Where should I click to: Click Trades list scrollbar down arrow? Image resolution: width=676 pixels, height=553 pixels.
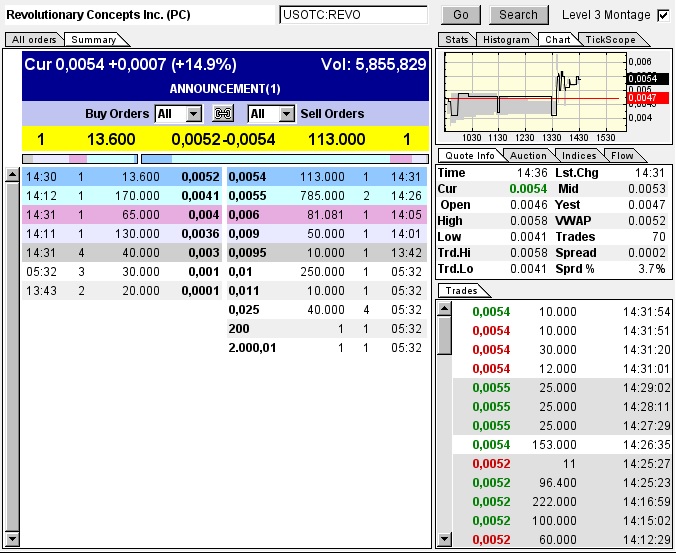pyautogui.click(x=444, y=539)
